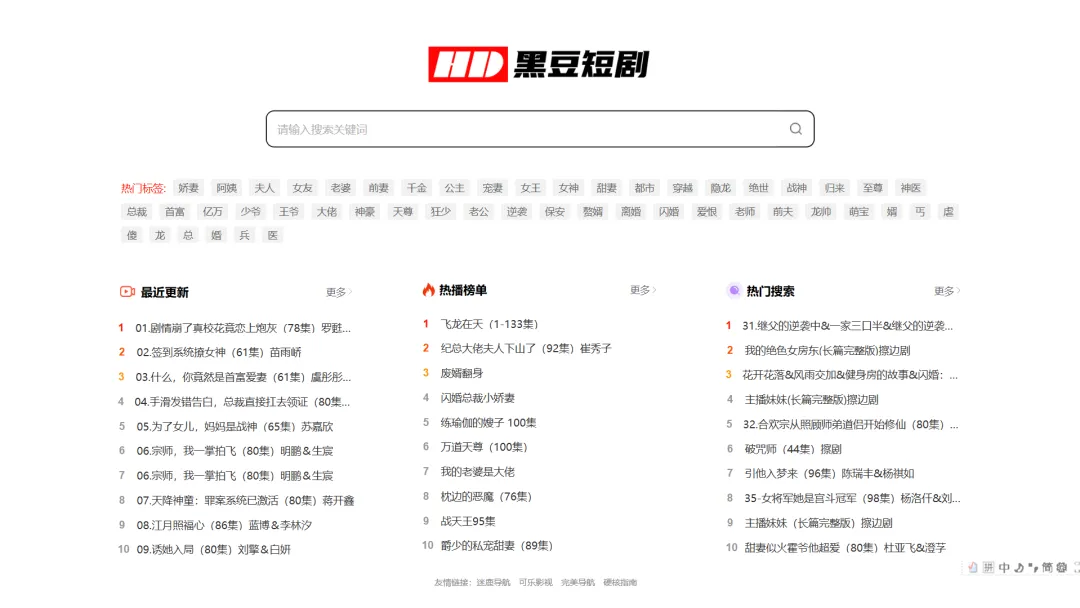
Task: Open 纪总大佬夫人下山了 (92集)
Action: pos(526,348)
